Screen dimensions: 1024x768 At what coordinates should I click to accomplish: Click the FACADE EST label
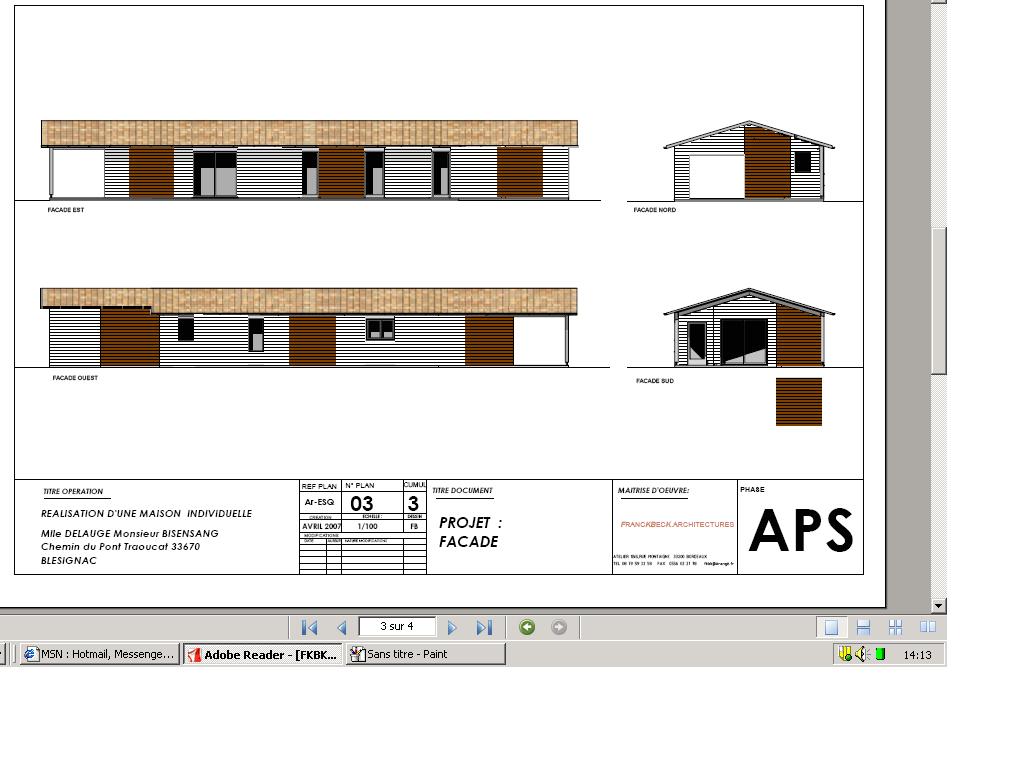point(65,210)
